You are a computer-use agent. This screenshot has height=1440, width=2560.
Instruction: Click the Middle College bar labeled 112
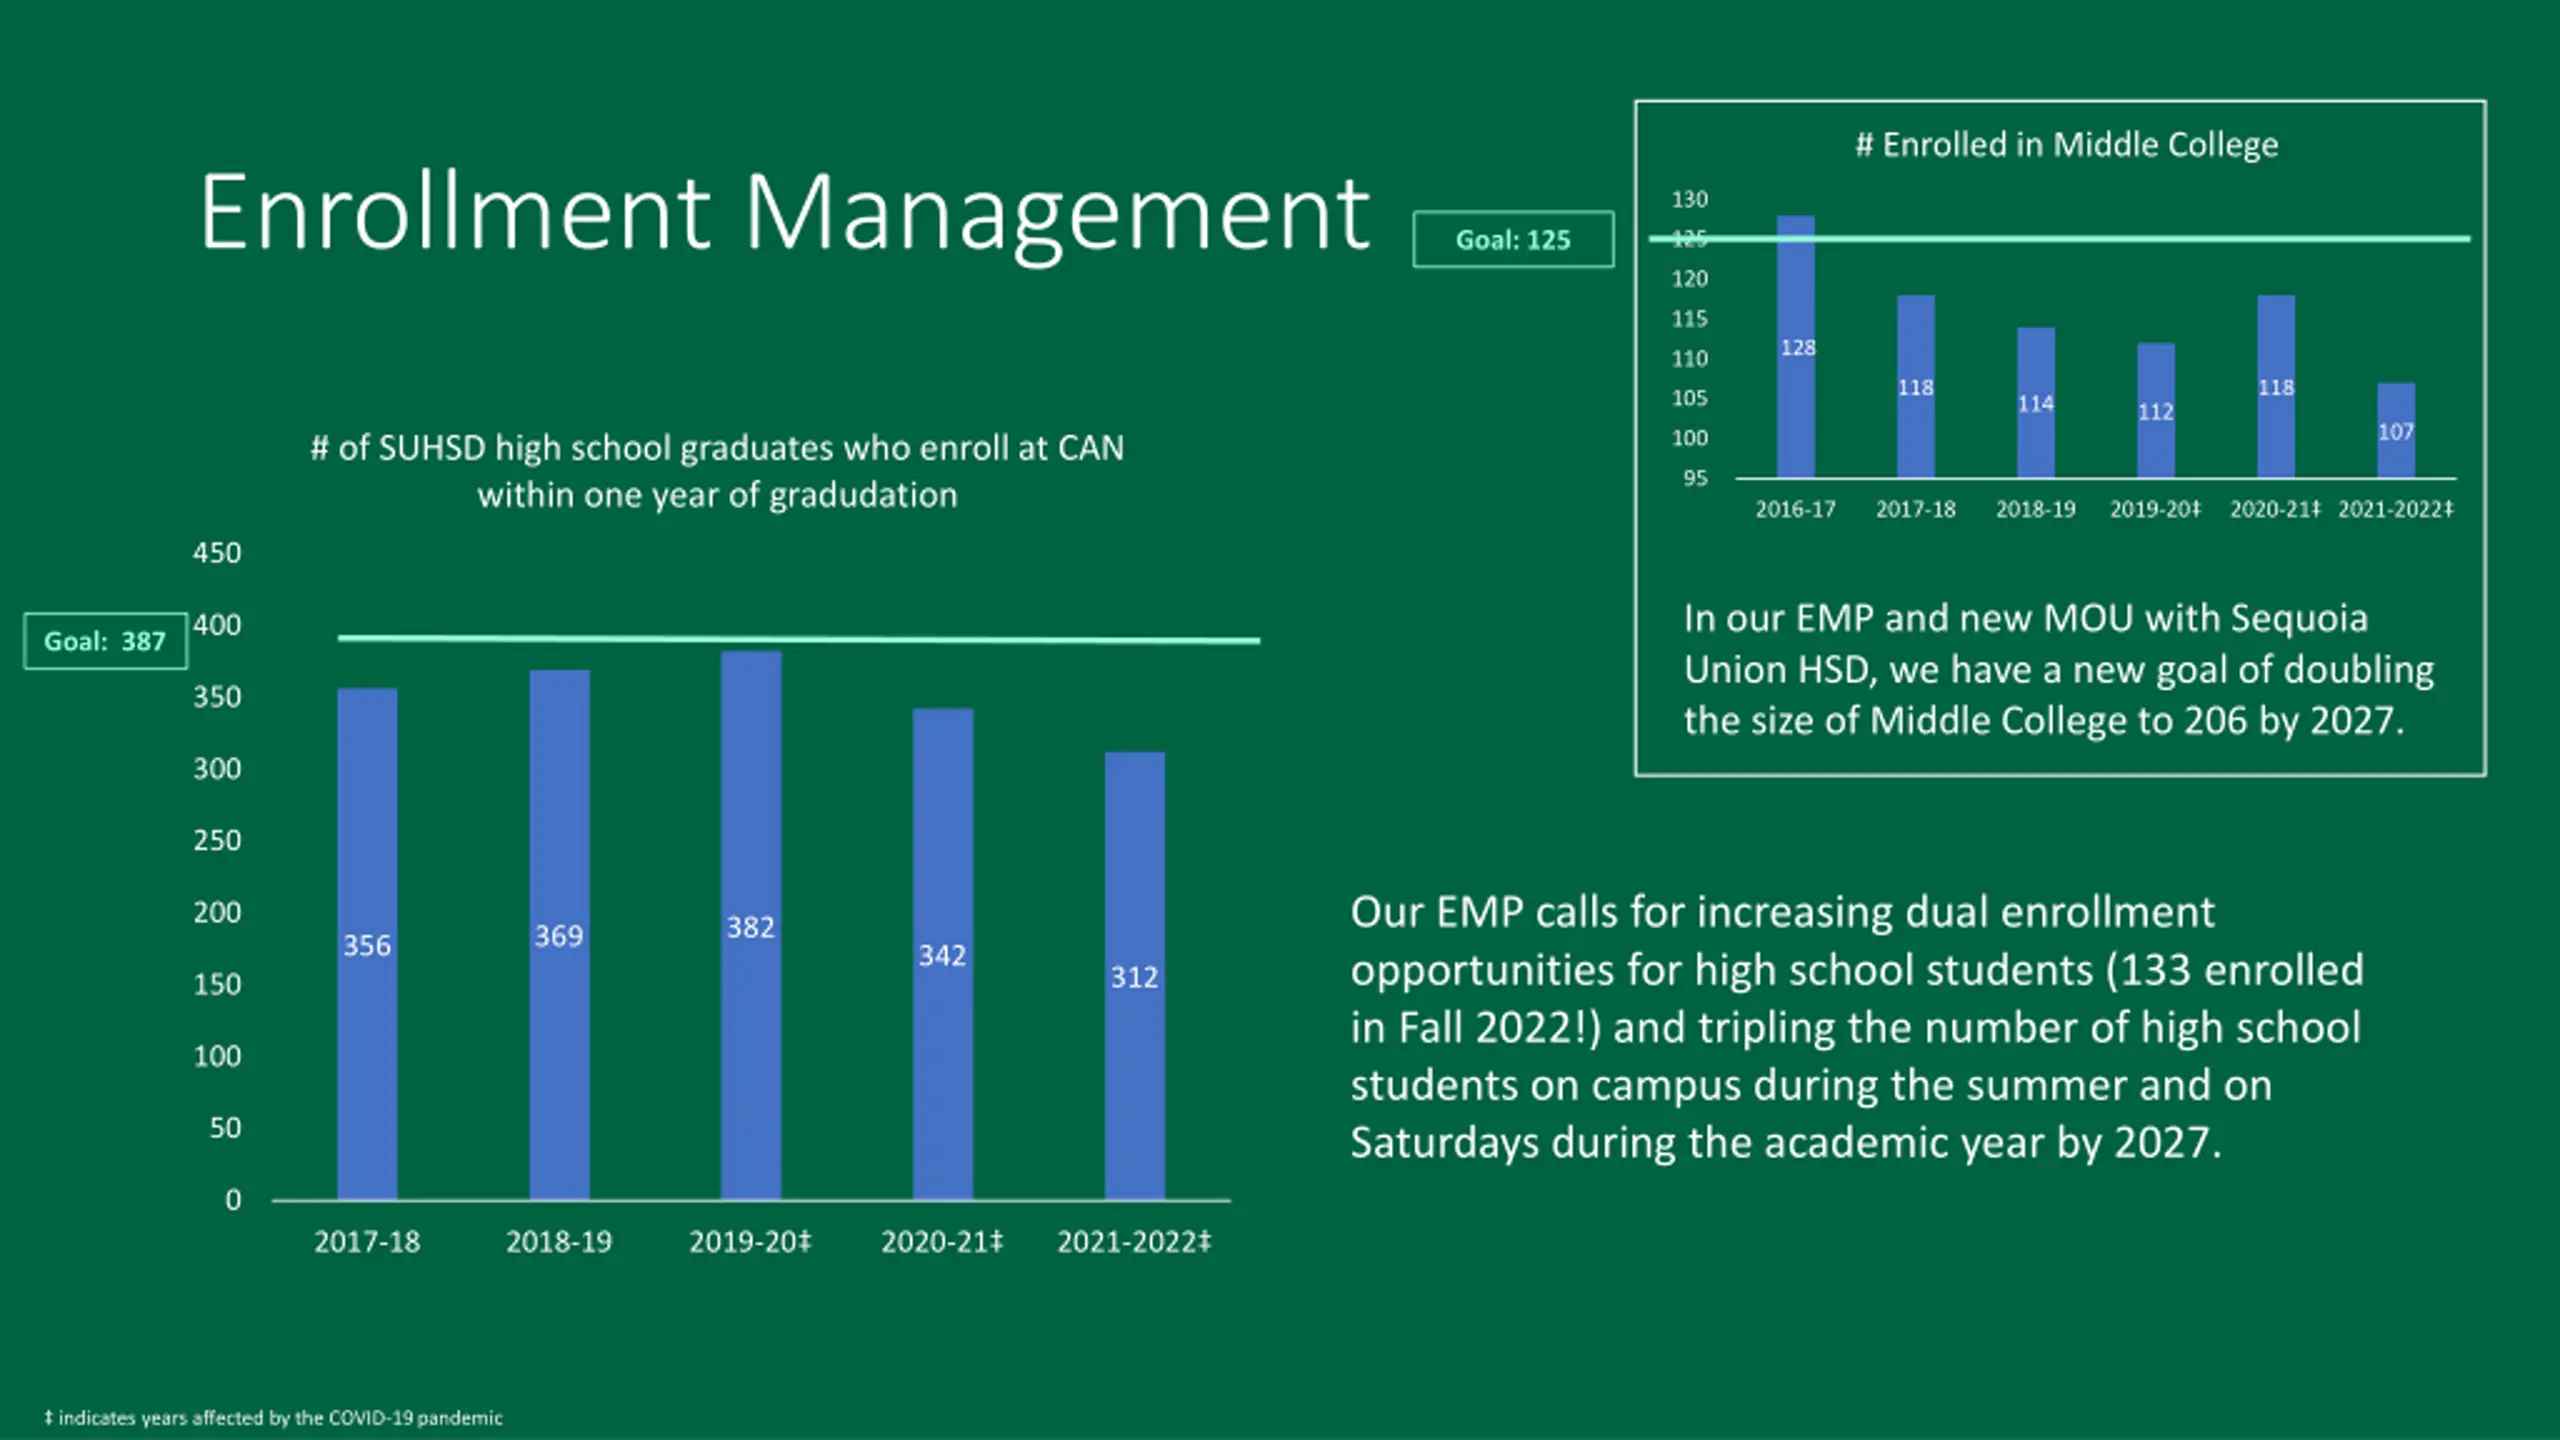point(2156,410)
